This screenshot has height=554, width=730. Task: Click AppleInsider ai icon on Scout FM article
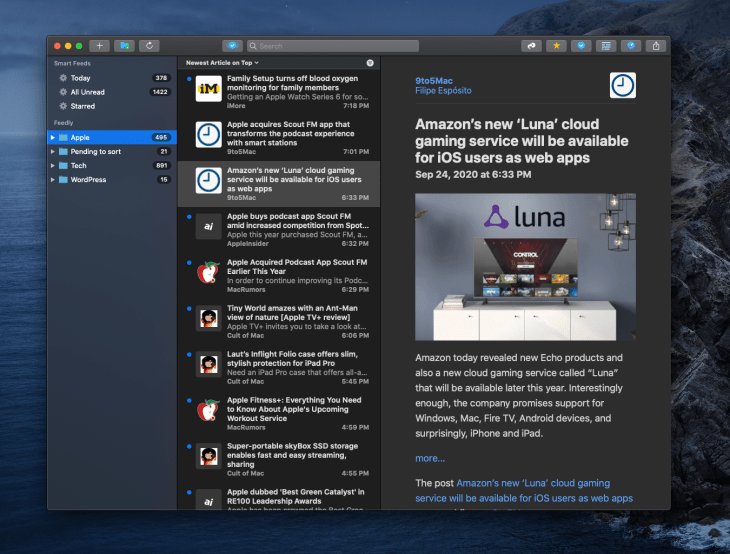coord(208,226)
